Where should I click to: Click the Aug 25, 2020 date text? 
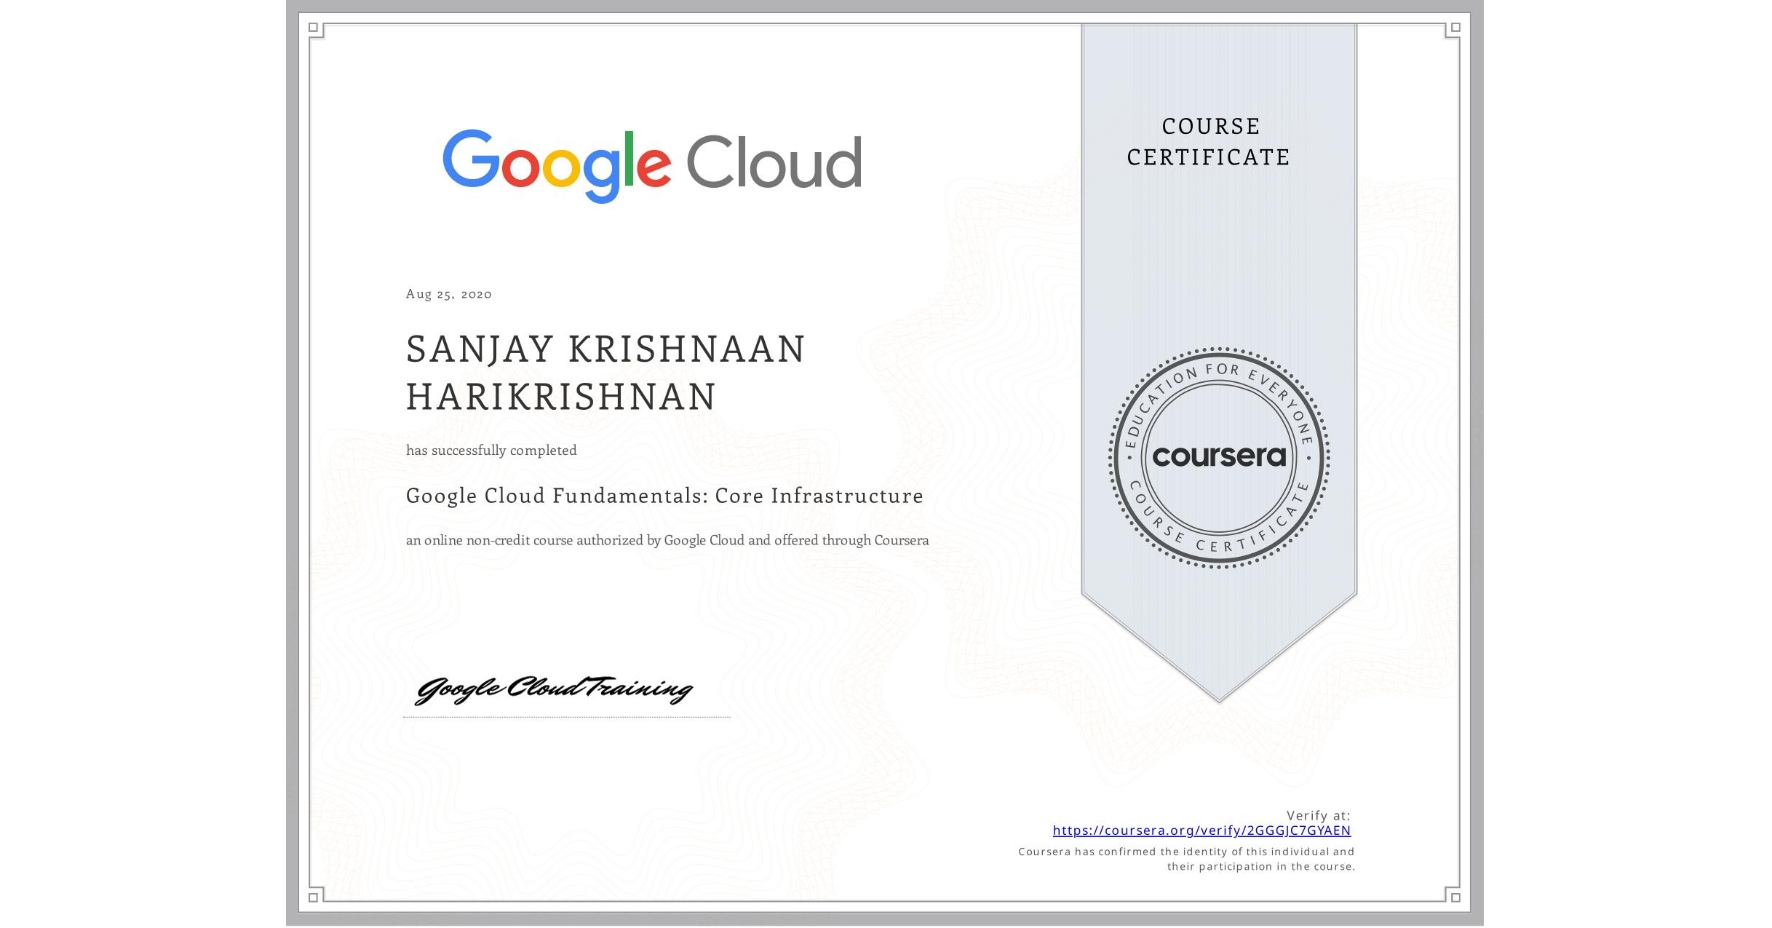447,293
